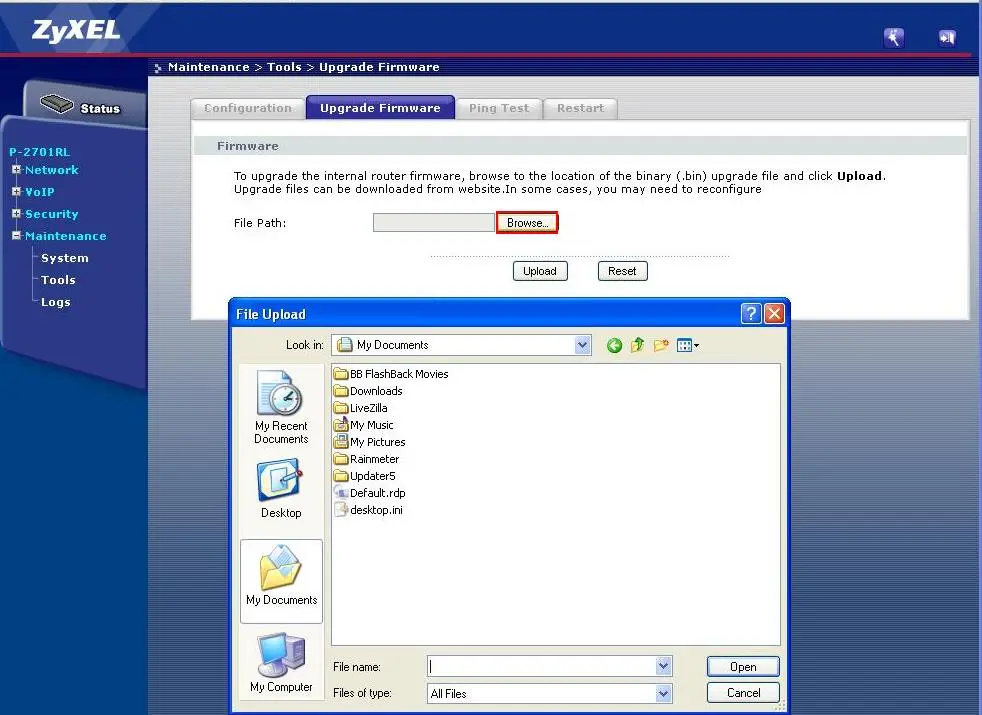Image resolution: width=982 pixels, height=715 pixels.
Task: Click the logout icon in top header
Action: (x=946, y=37)
